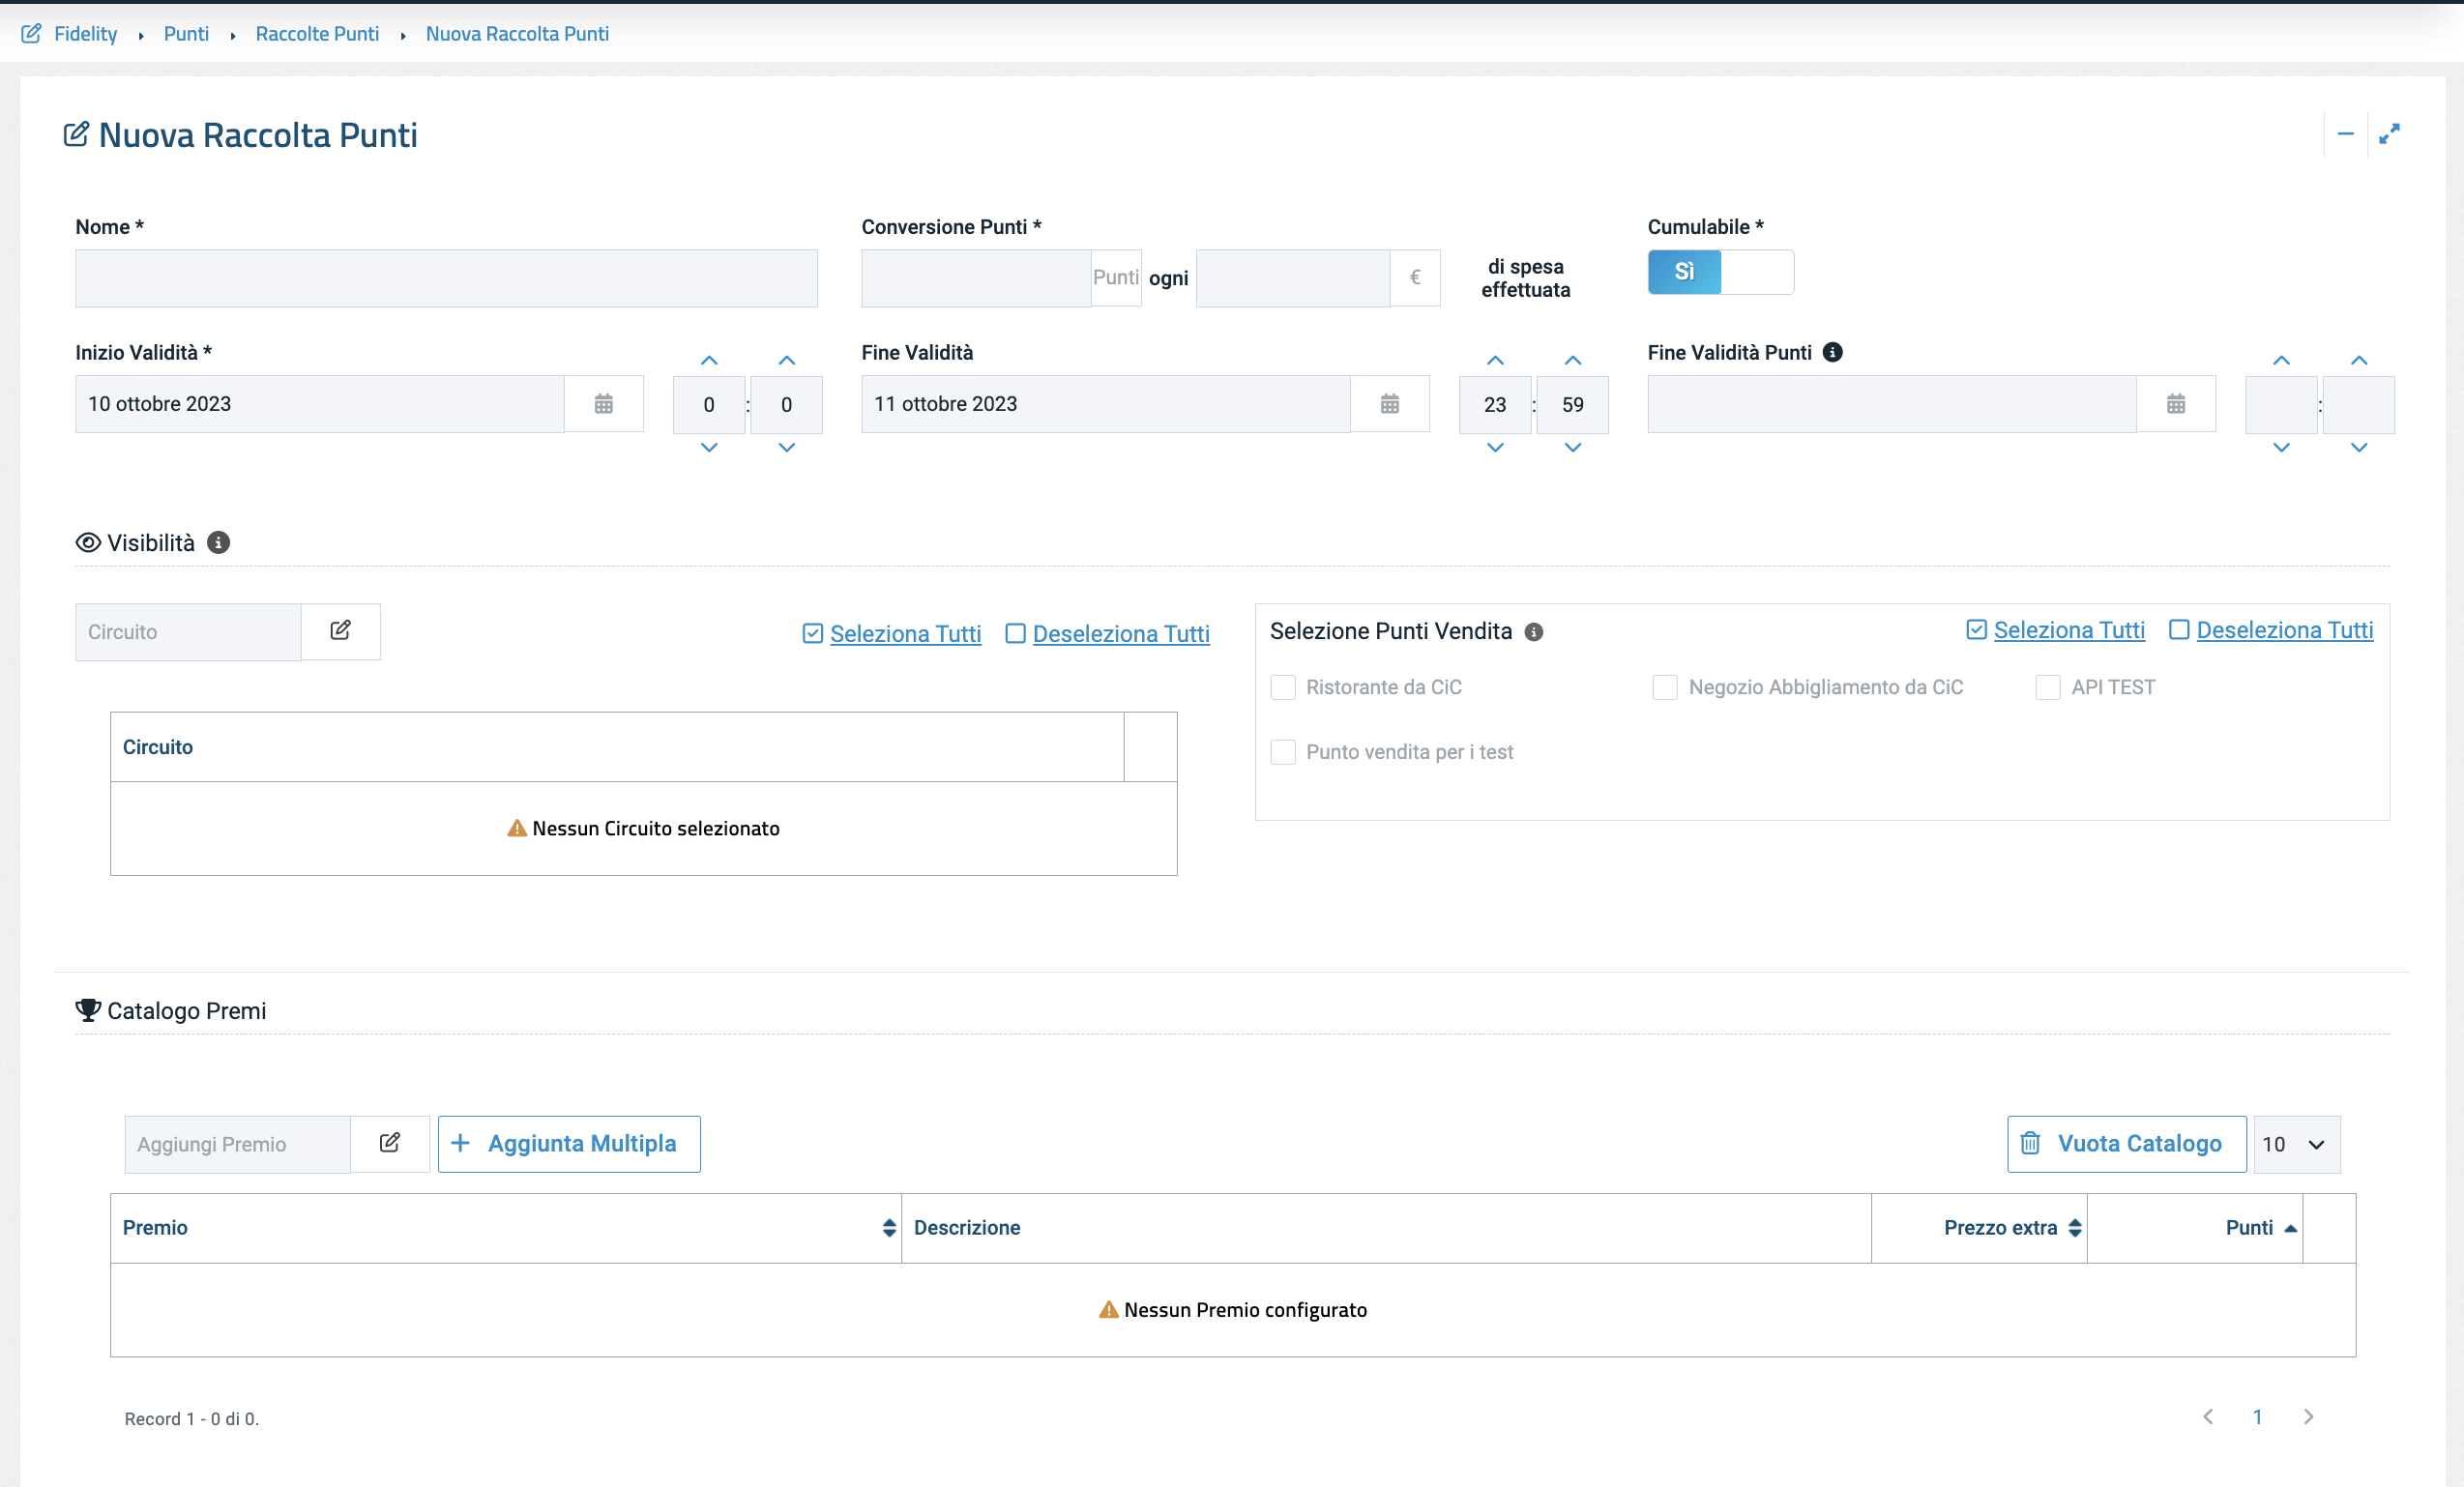Show info for Fine Validità Punti
This screenshot has width=2464, height=1487.
(1832, 352)
